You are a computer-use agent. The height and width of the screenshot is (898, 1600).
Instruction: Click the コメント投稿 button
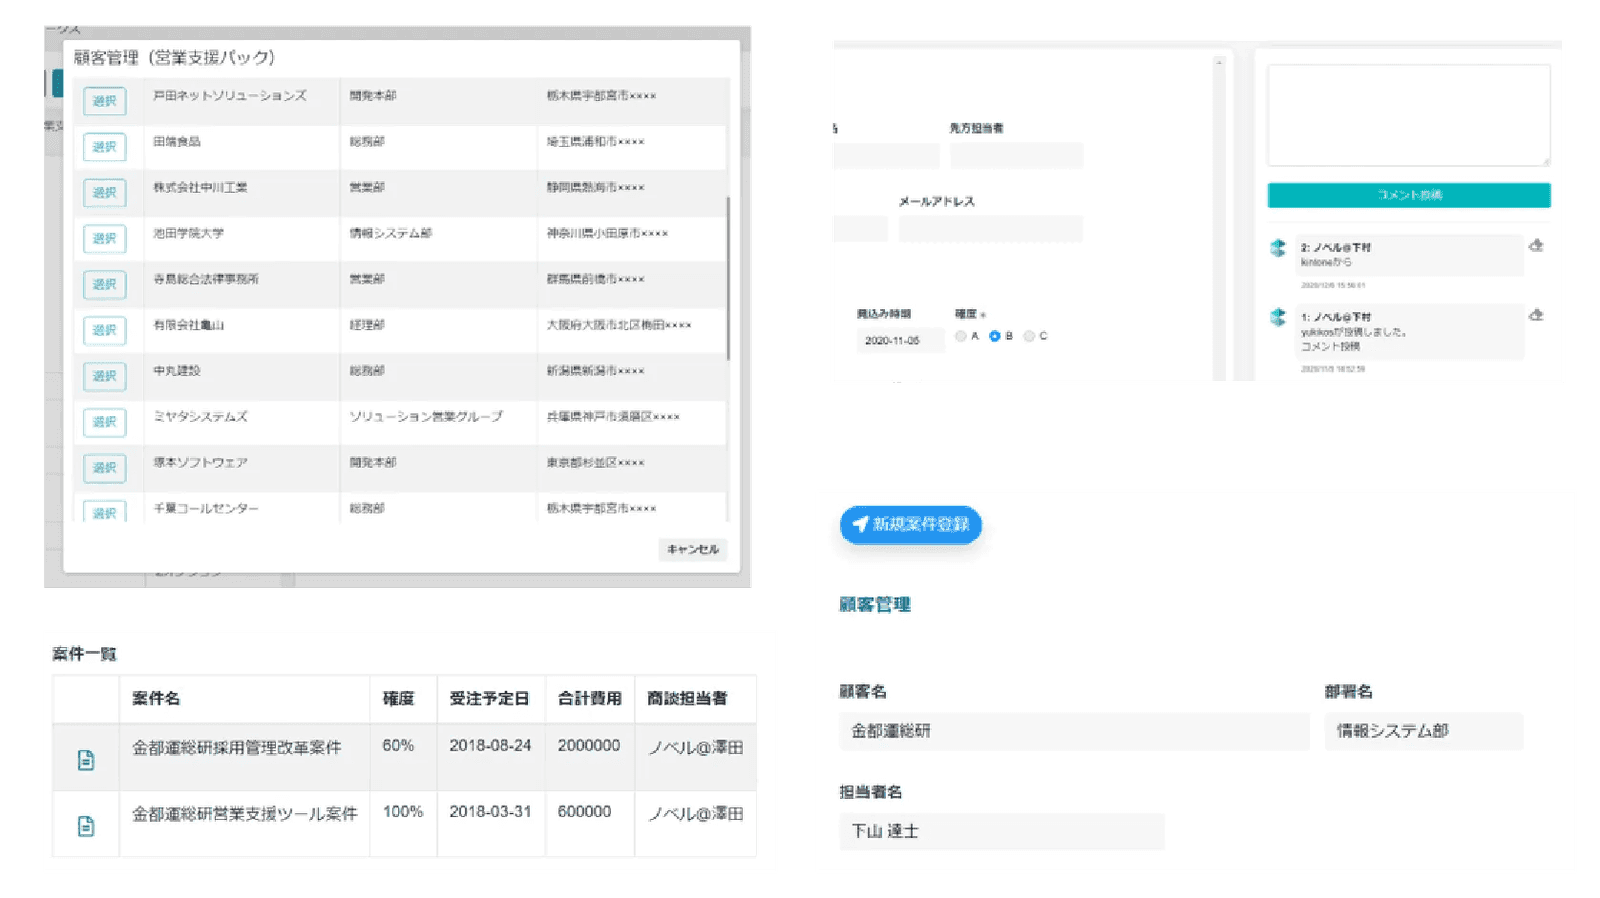pyautogui.click(x=1408, y=195)
